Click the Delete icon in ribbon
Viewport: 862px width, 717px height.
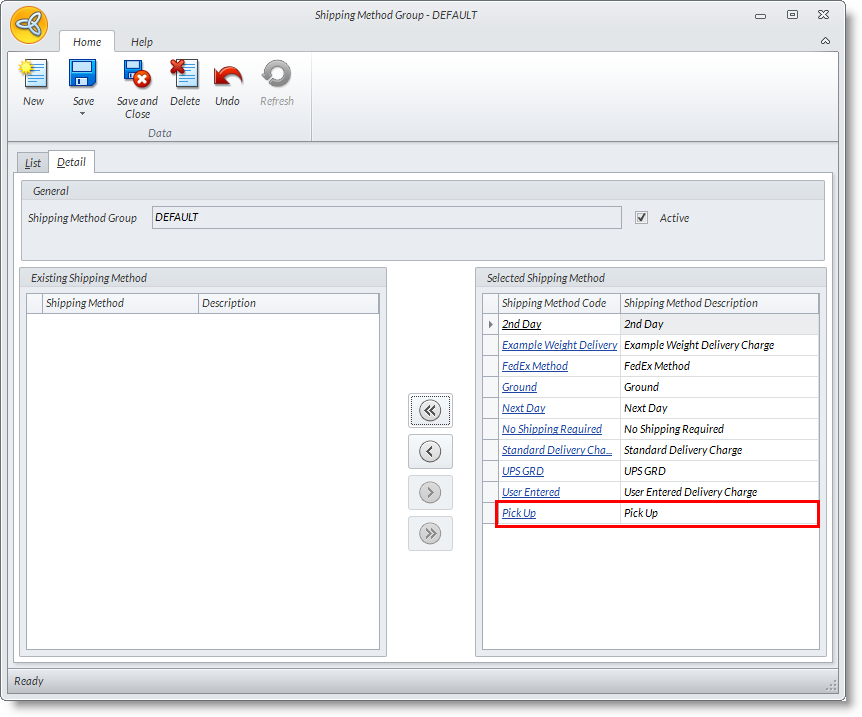184,75
